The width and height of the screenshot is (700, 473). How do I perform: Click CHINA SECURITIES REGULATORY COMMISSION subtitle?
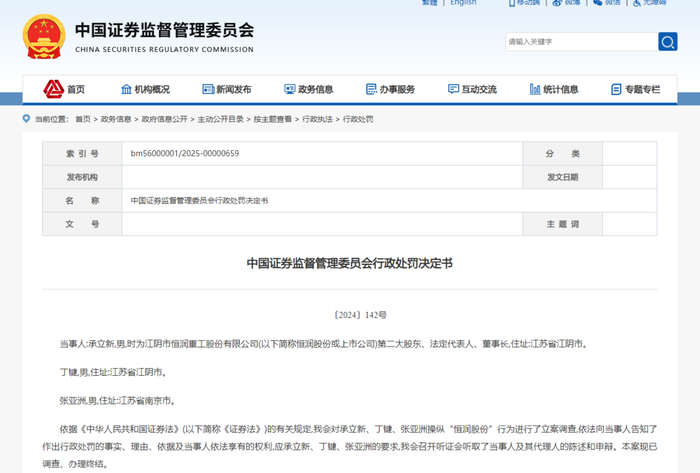164,50
